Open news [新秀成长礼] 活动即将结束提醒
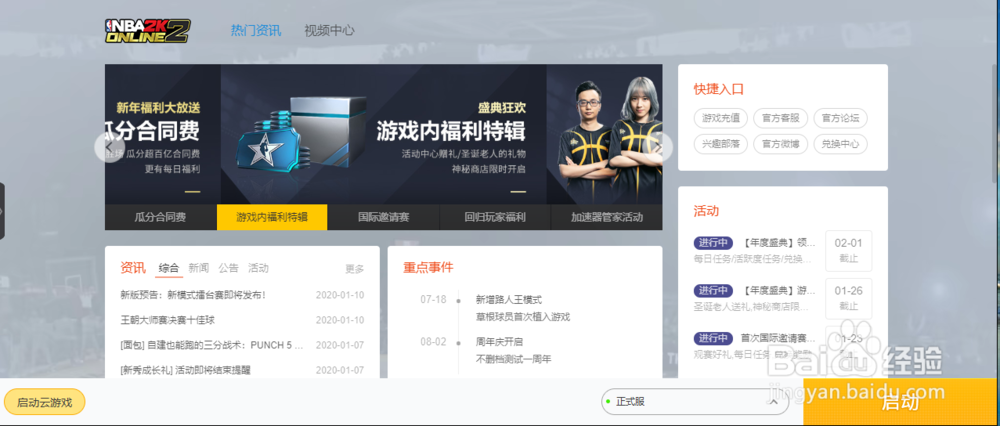1000x426 pixels. click(185, 370)
